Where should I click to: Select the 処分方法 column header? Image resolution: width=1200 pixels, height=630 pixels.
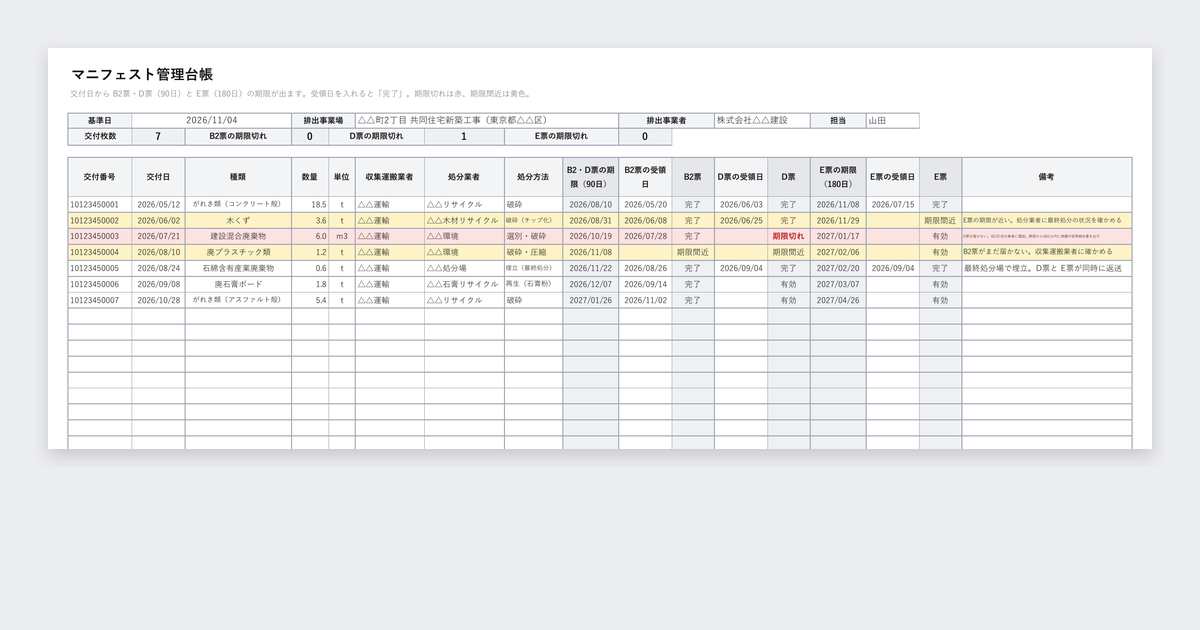tap(533, 177)
